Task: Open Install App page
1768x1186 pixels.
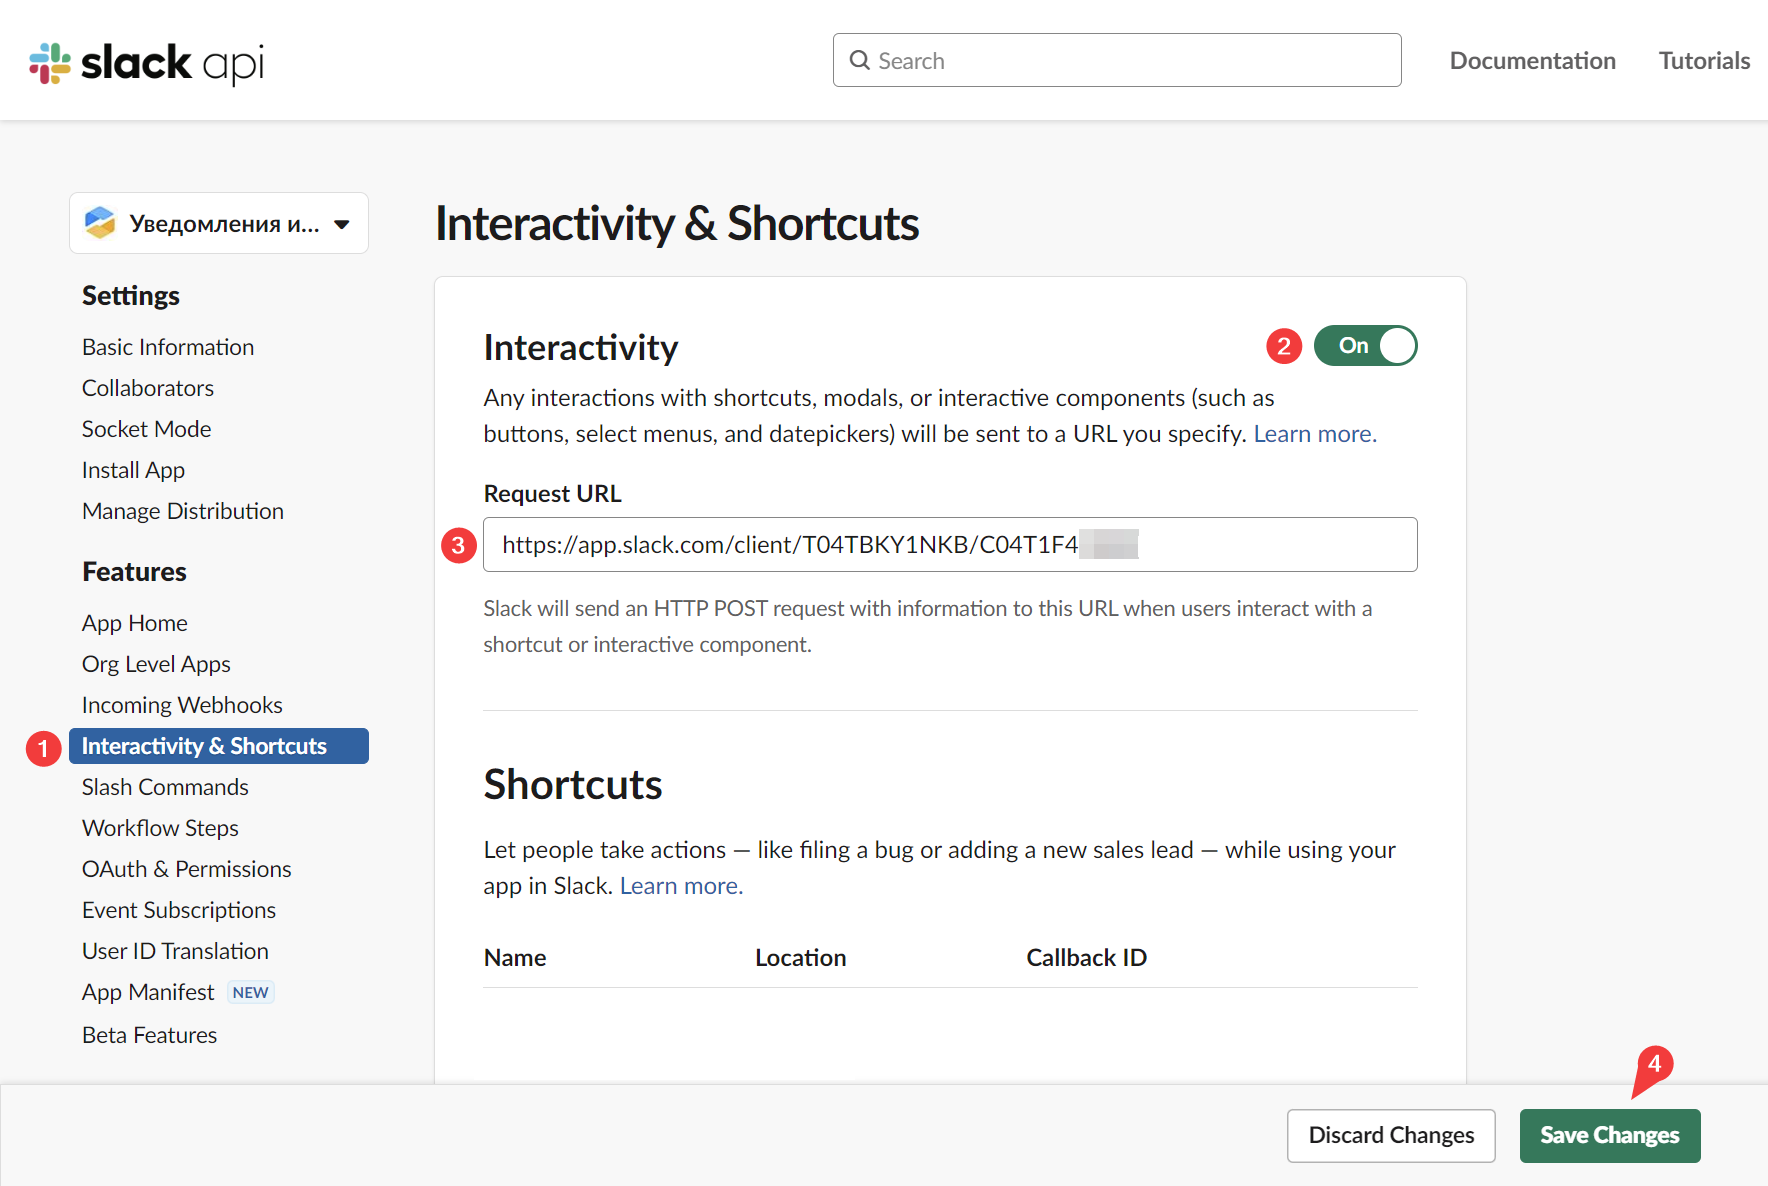Action: tap(133, 470)
